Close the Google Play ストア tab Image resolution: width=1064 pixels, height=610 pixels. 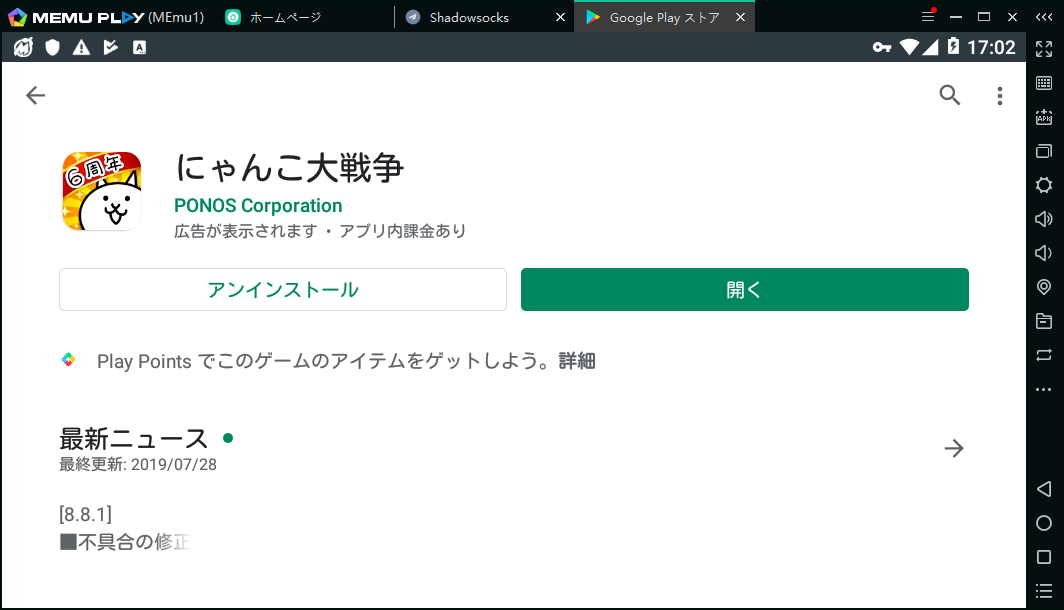pyautogui.click(x=740, y=17)
